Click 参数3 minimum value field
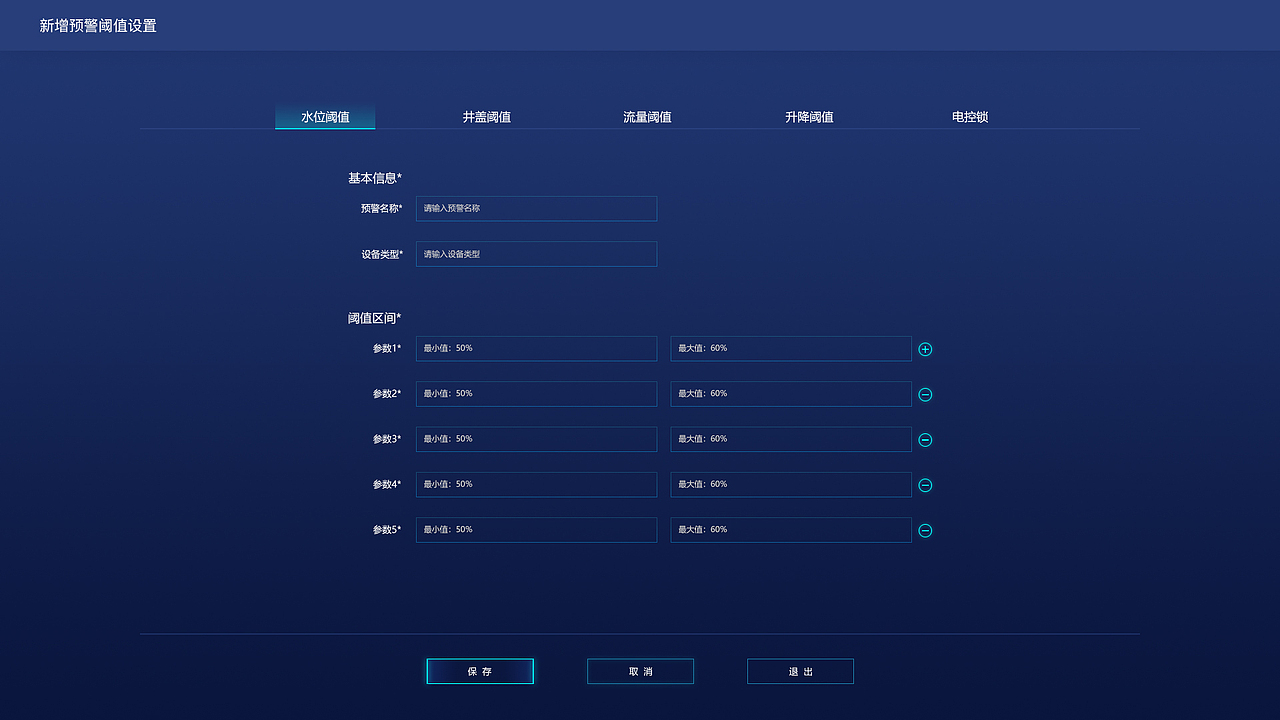This screenshot has width=1280, height=720. tap(536, 439)
